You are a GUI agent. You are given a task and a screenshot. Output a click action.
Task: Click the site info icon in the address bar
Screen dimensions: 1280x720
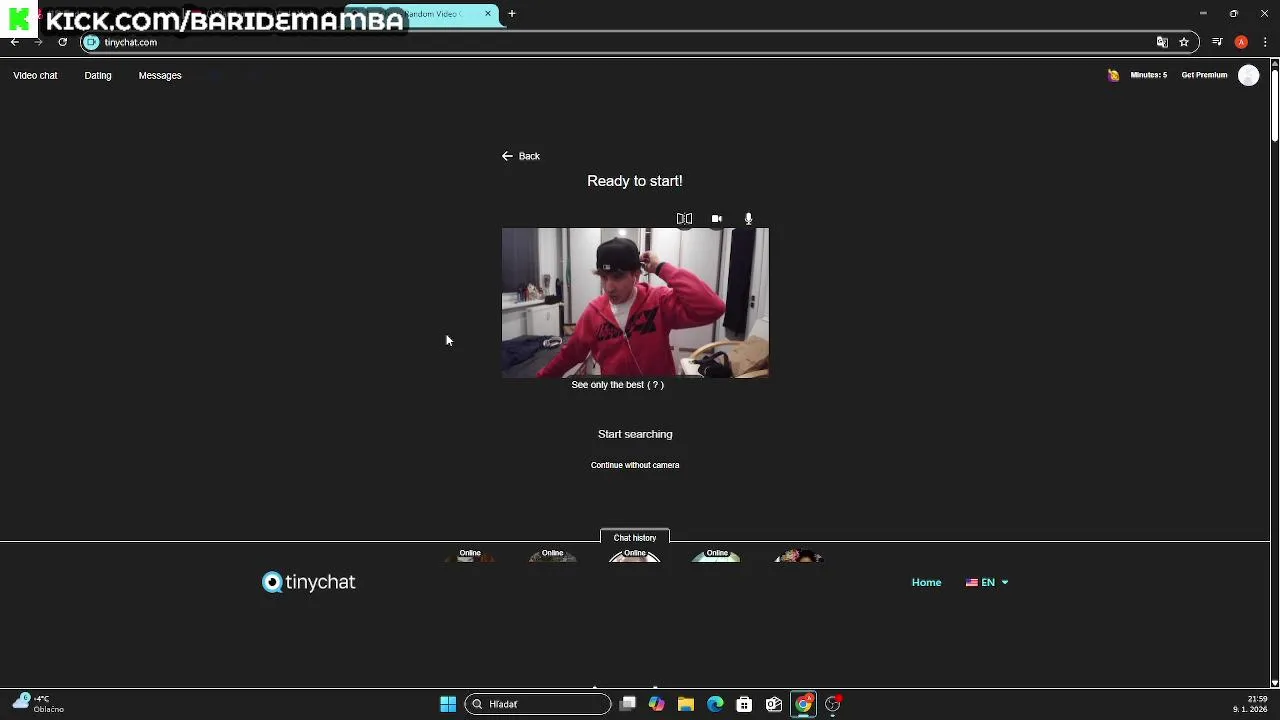point(92,42)
